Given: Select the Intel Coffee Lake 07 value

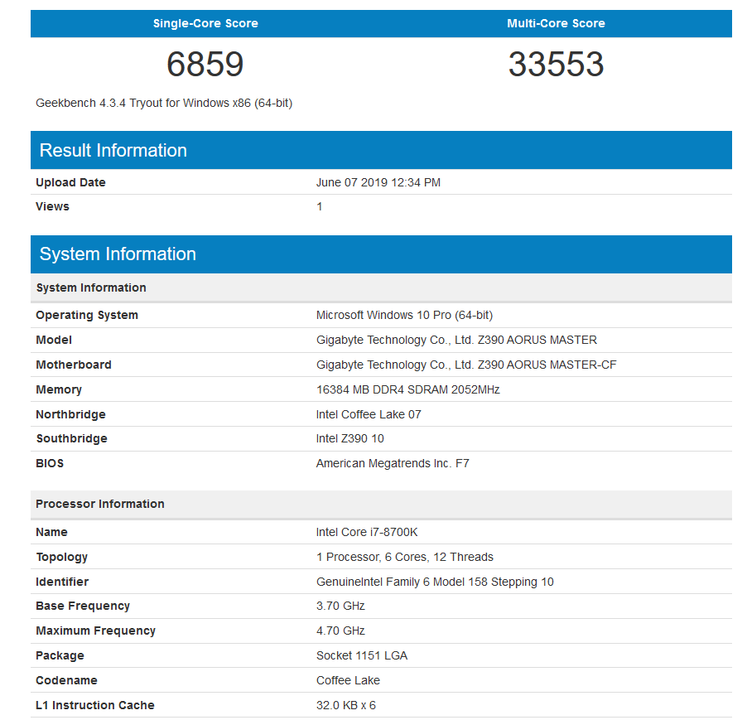Looking at the screenshot, I should 369,415.
